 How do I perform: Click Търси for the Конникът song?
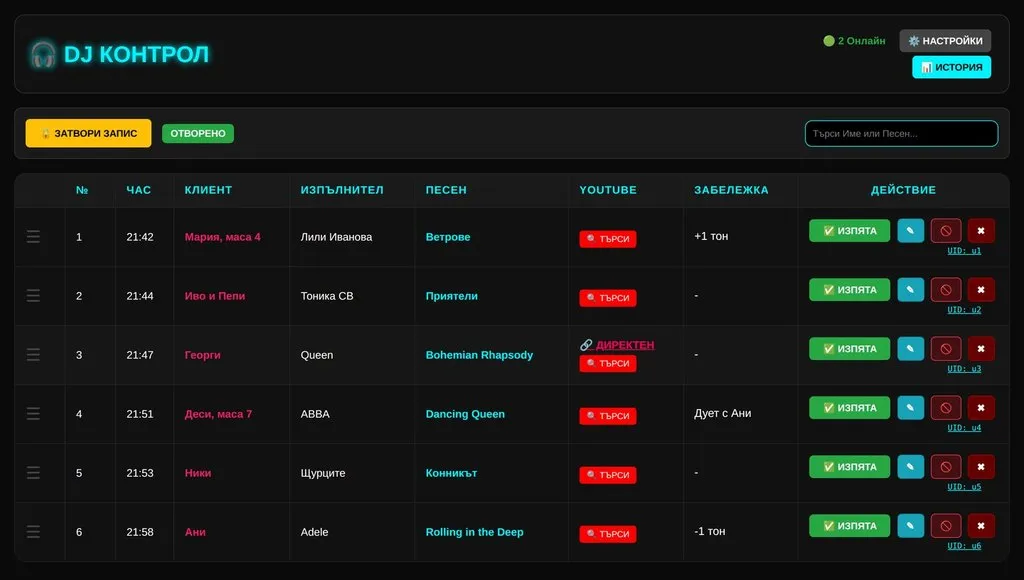pos(607,475)
